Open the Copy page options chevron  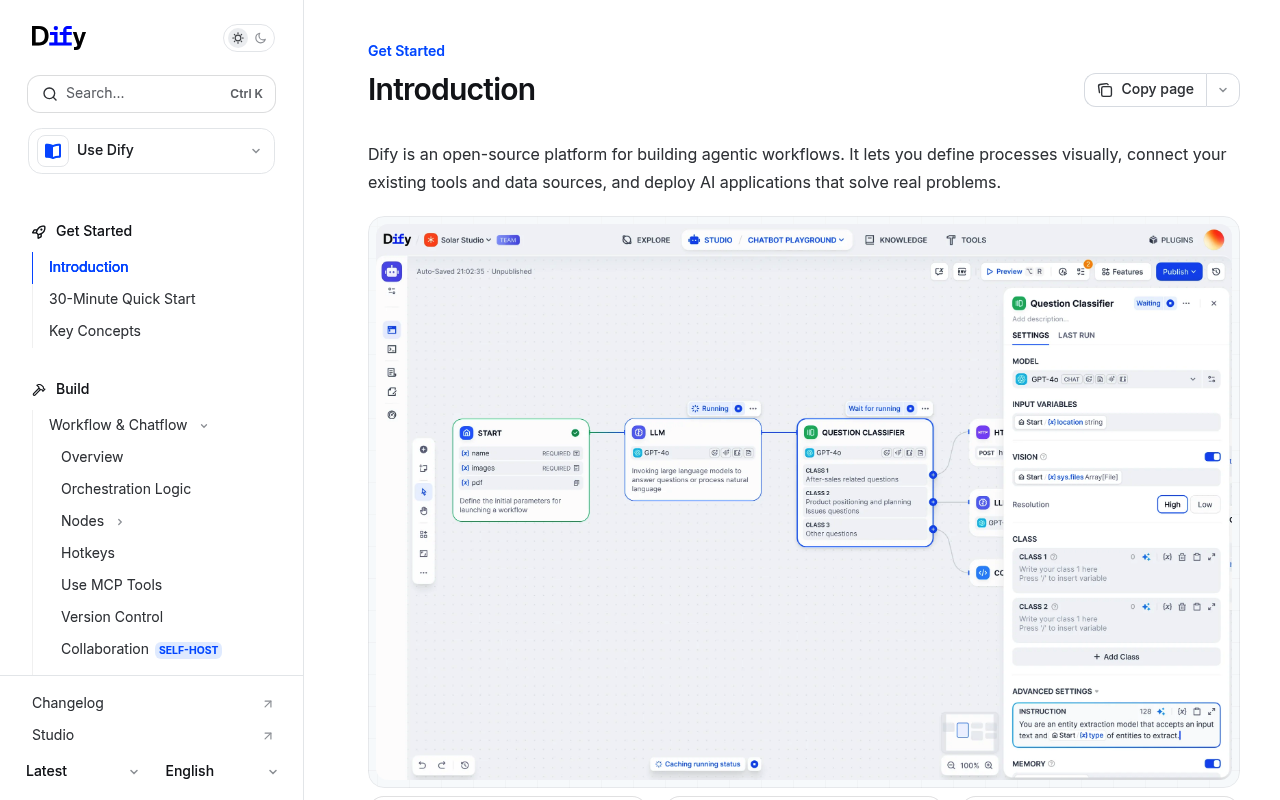click(1223, 90)
